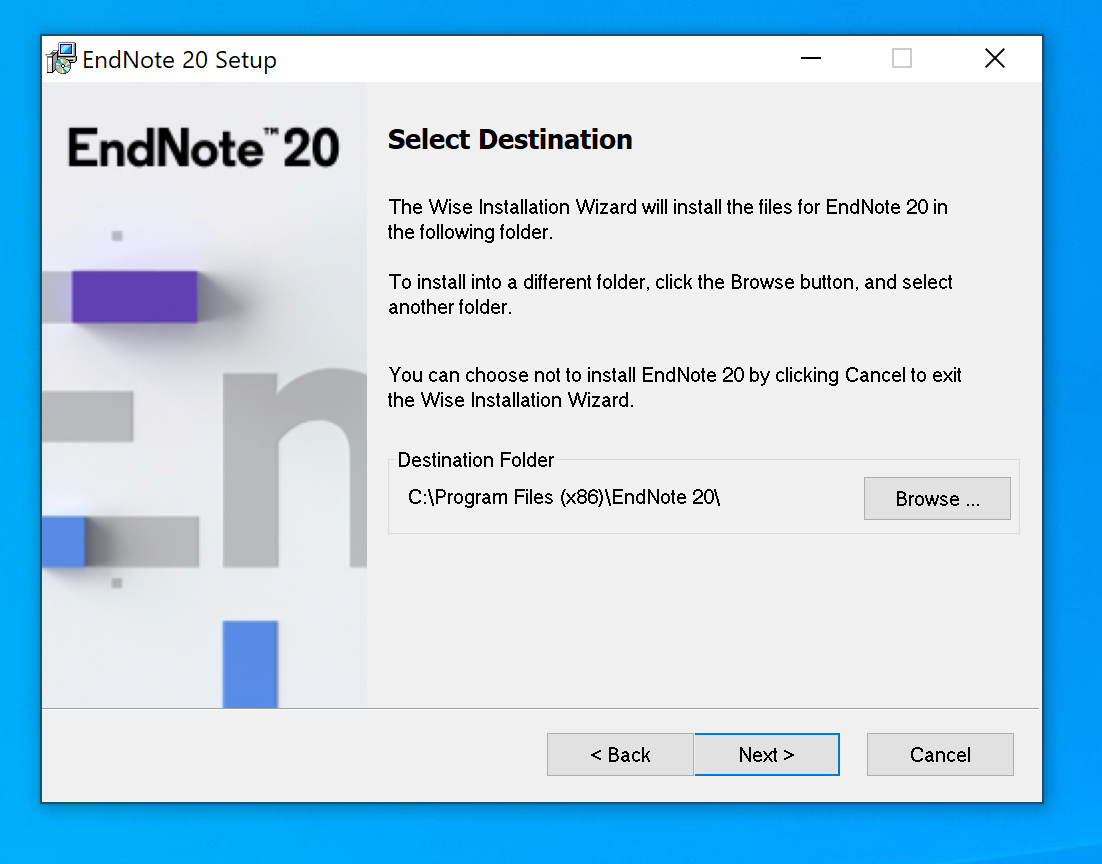Viewport: 1102px width, 864px height.
Task: Click the Destination Folder group label
Action: [x=476, y=460]
